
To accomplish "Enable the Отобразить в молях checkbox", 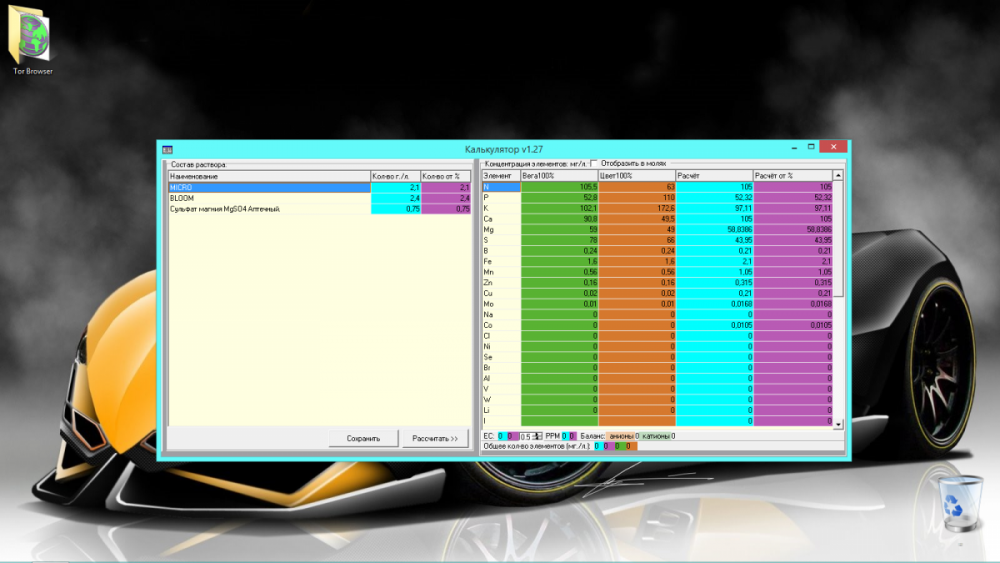I will [x=594, y=164].
